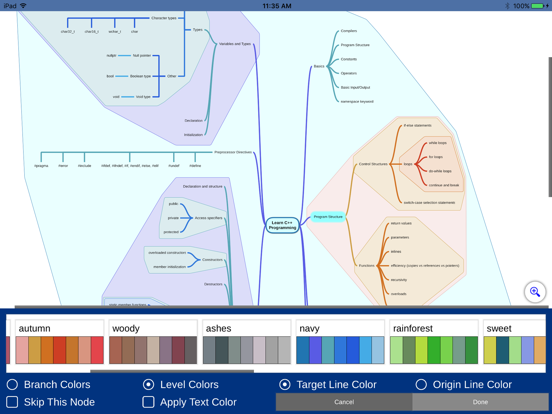The height and width of the screenshot is (414, 552).
Task: Select the Other node
Action: pos(172,76)
